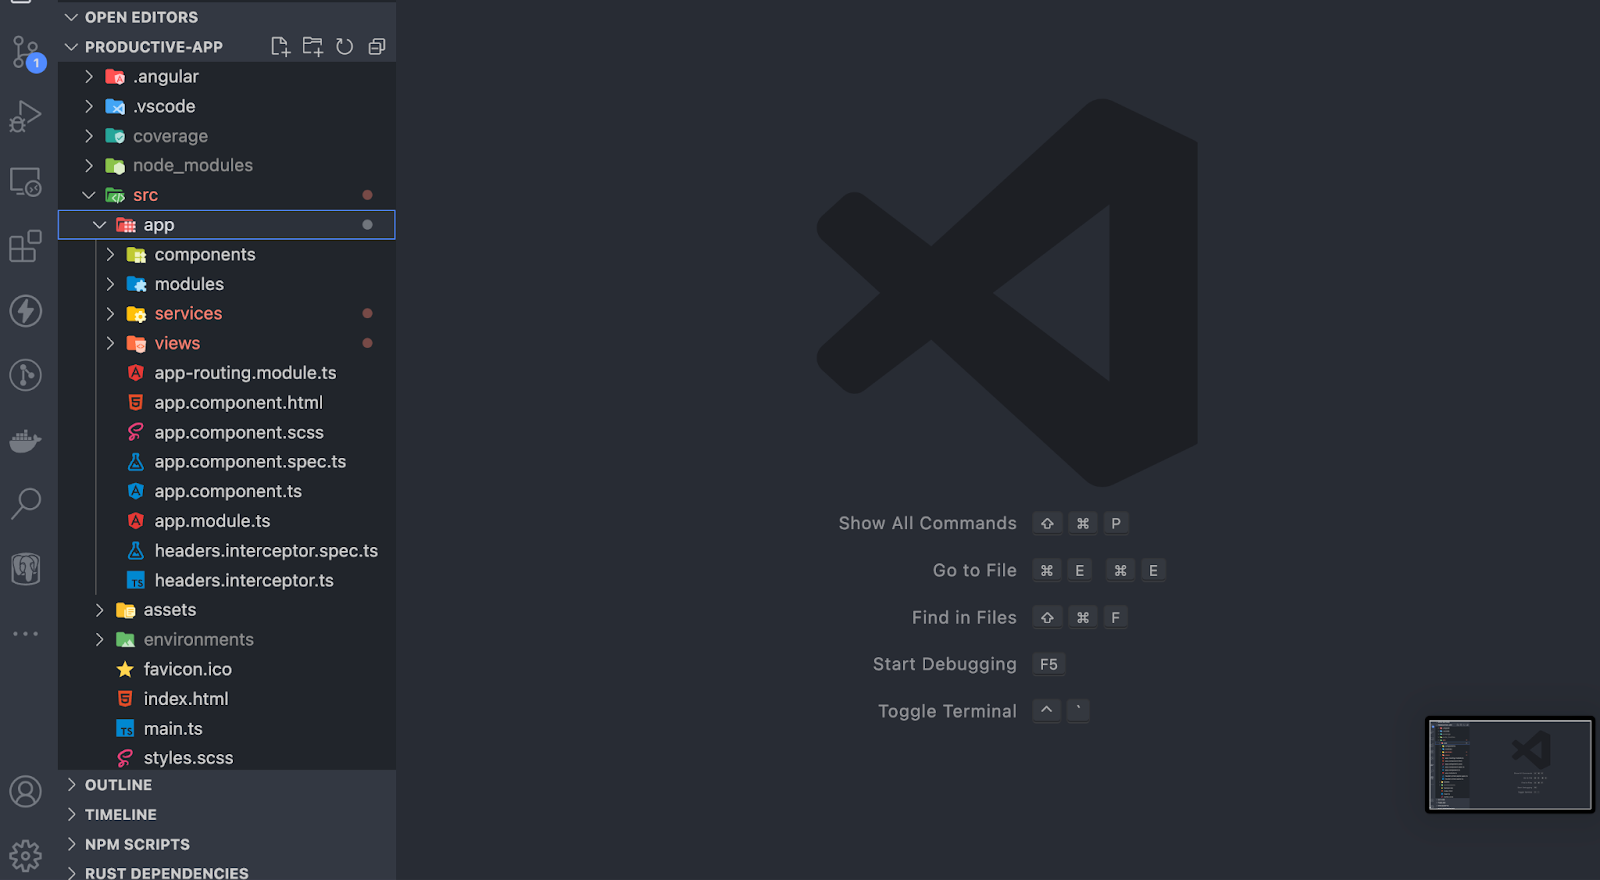Open app.module.ts file
Screen dimensions: 1600x880
tap(212, 521)
